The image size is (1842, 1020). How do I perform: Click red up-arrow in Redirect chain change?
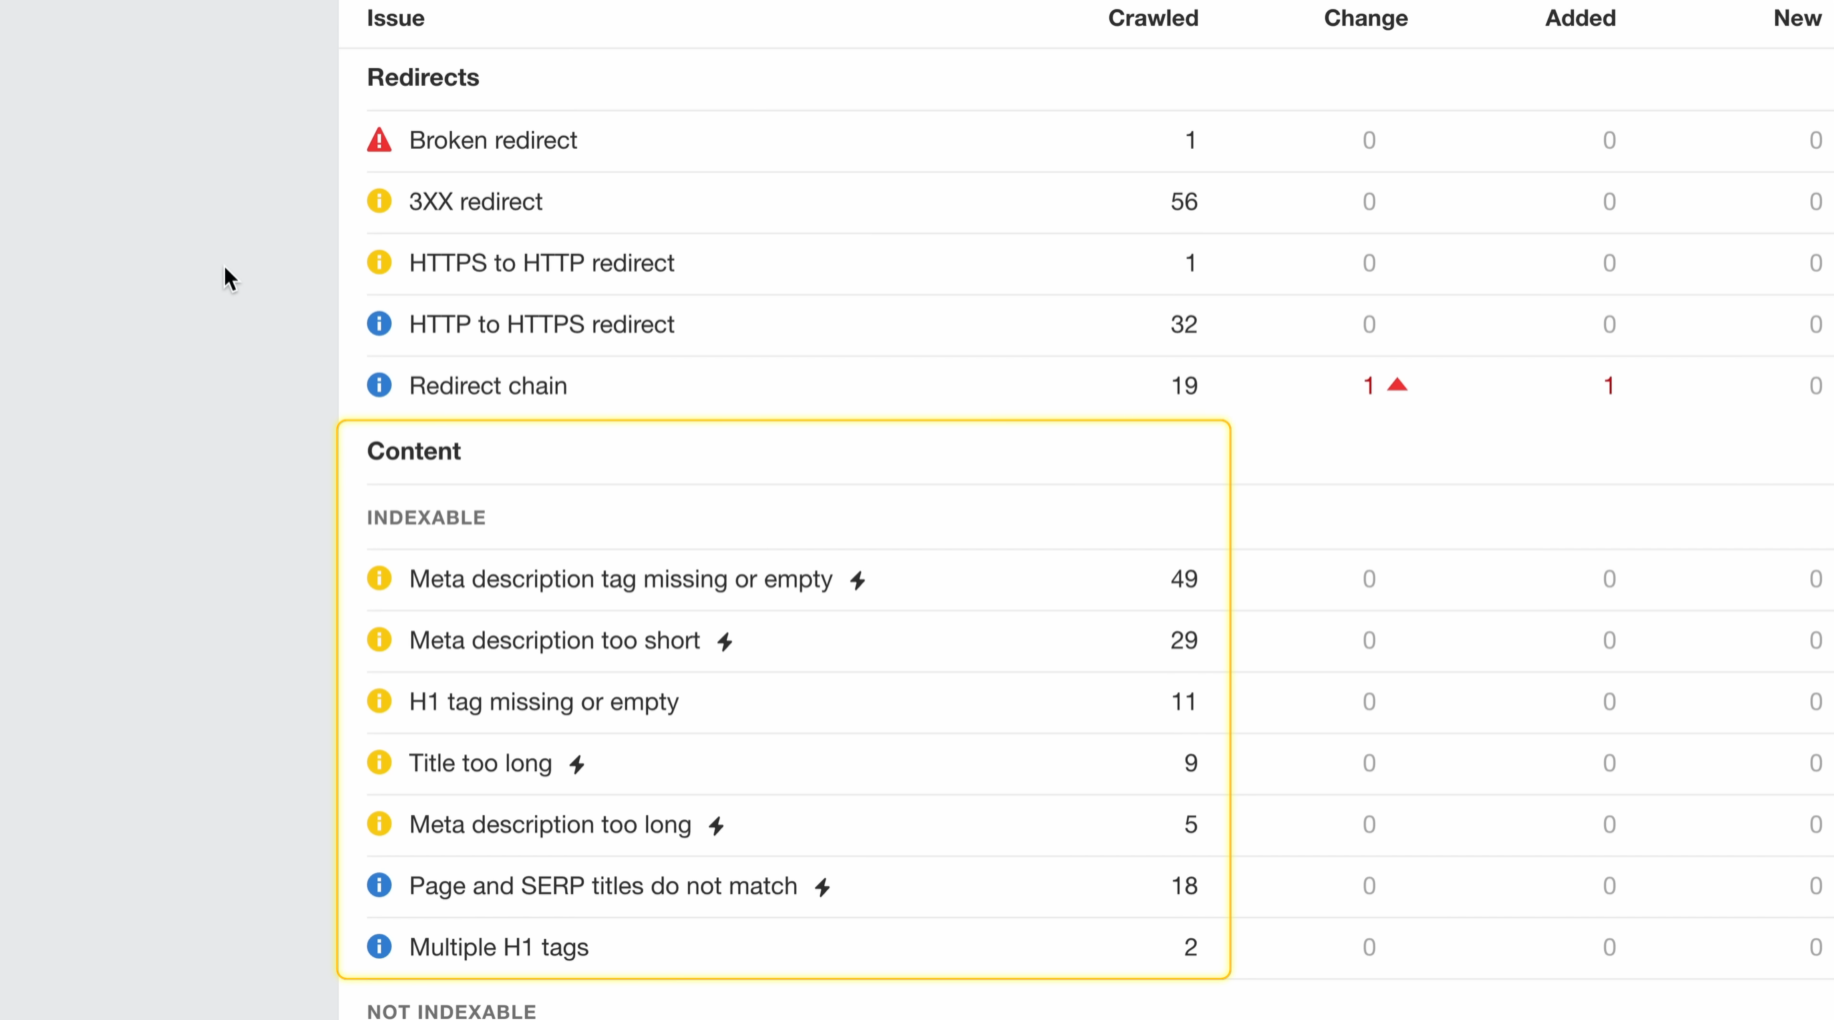[x=1397, y=385]
